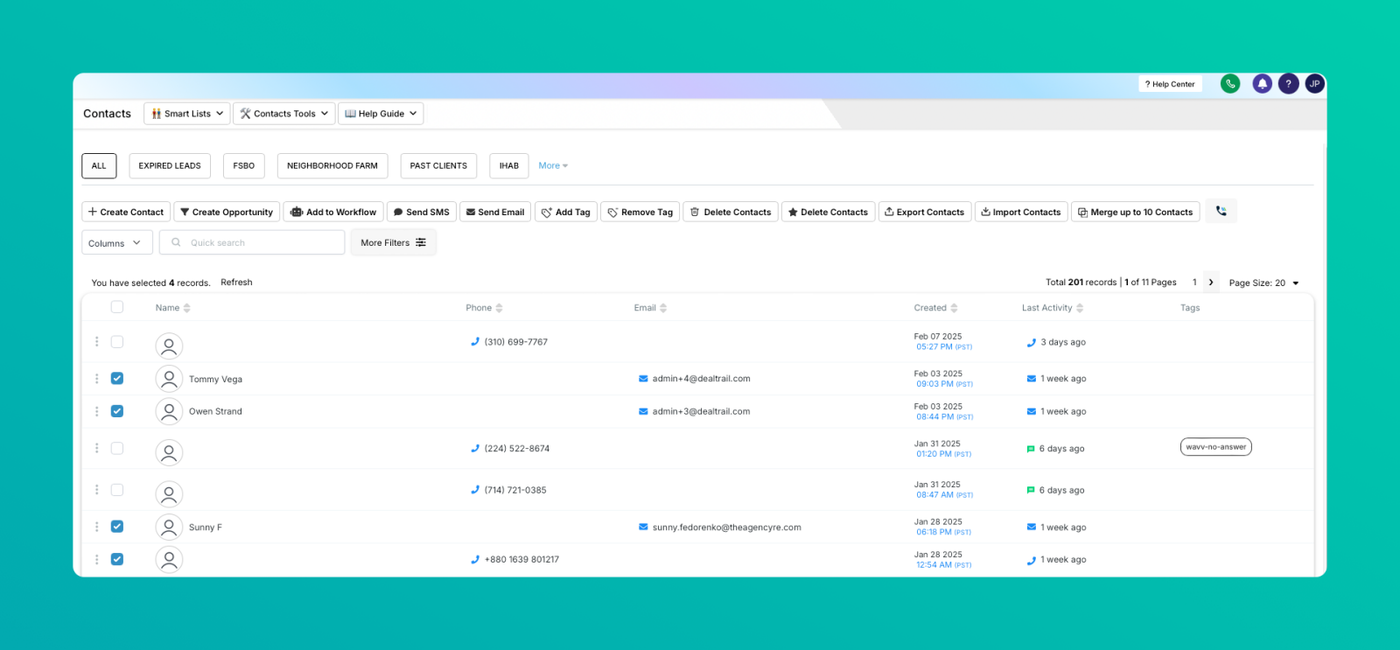Screen dimensions: 1400x650
Task: Uncheck the +880 1639 801217 contact checkbox
Action: 117,559
